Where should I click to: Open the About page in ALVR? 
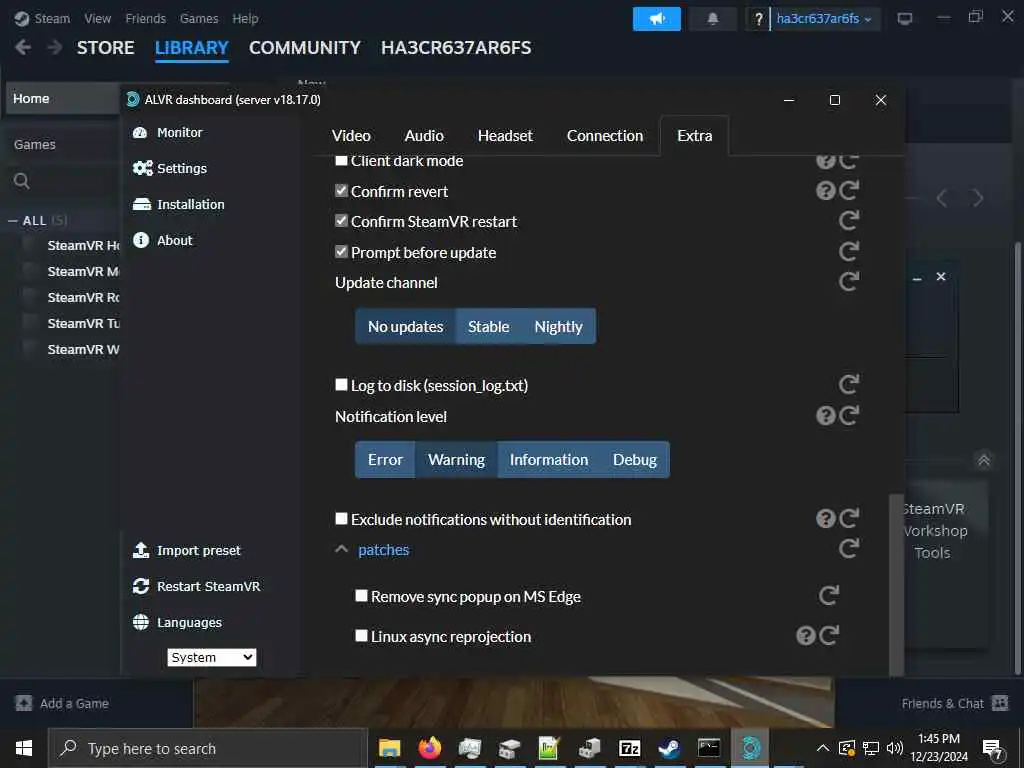[163, 240]
